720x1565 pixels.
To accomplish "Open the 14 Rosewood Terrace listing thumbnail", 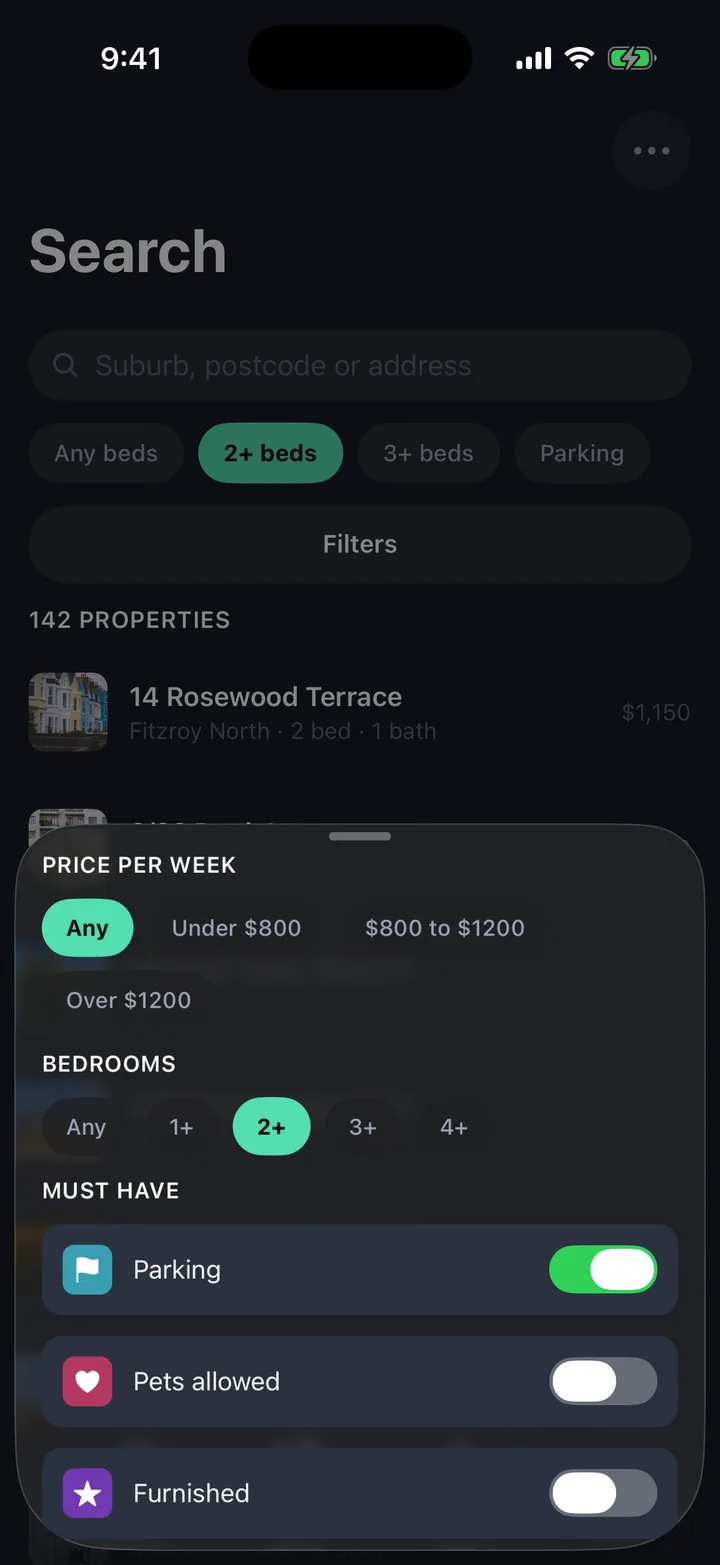I will tap(68, 712).
